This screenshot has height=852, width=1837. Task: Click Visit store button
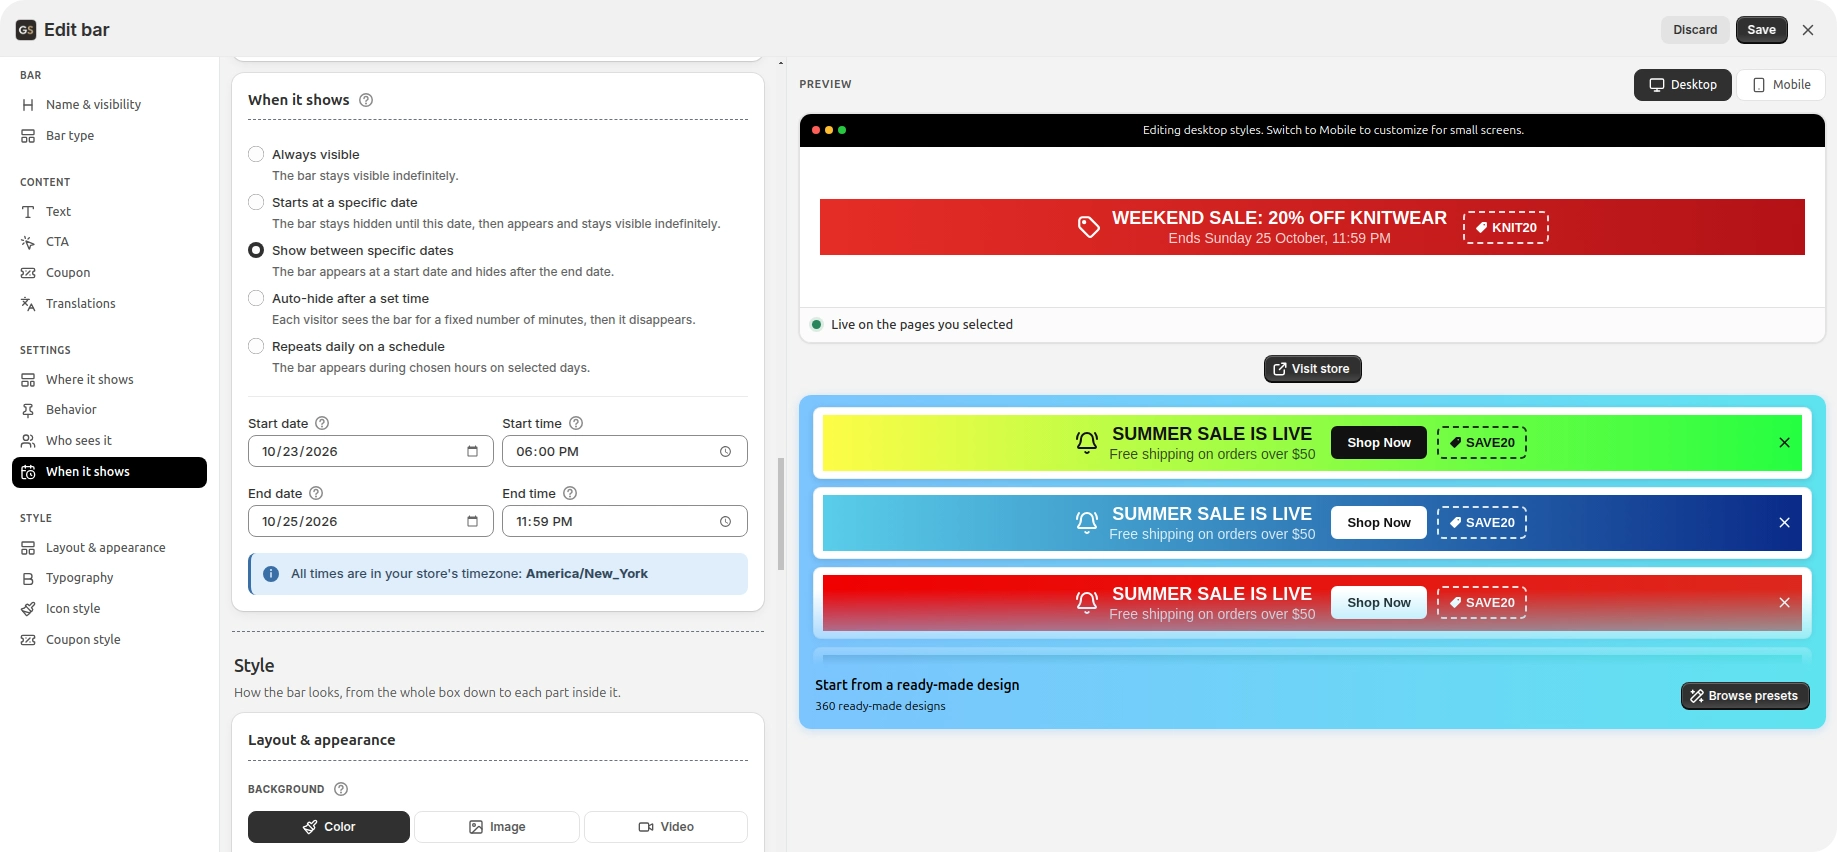coord(1312,369)
